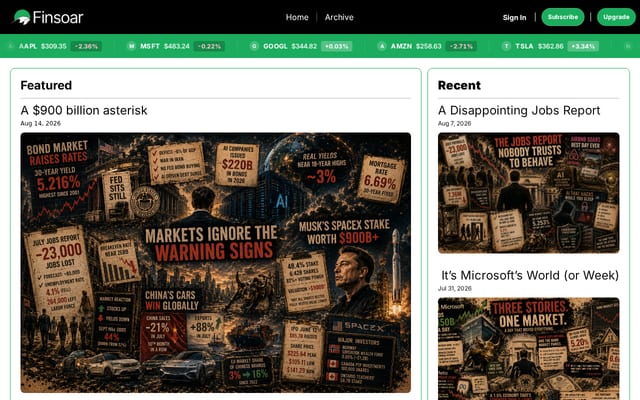
Task: Open the Home nav link
Action: click(x=297, y=17)
